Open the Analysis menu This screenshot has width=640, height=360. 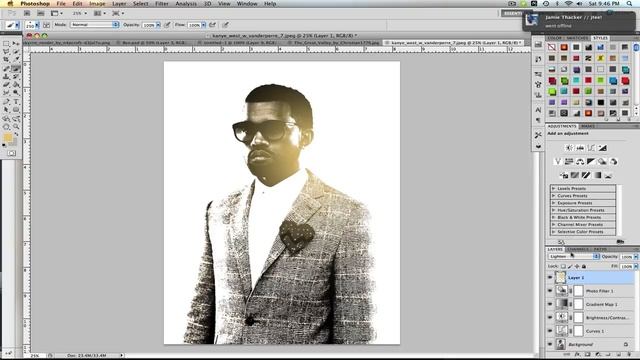[x=186, y=4]
